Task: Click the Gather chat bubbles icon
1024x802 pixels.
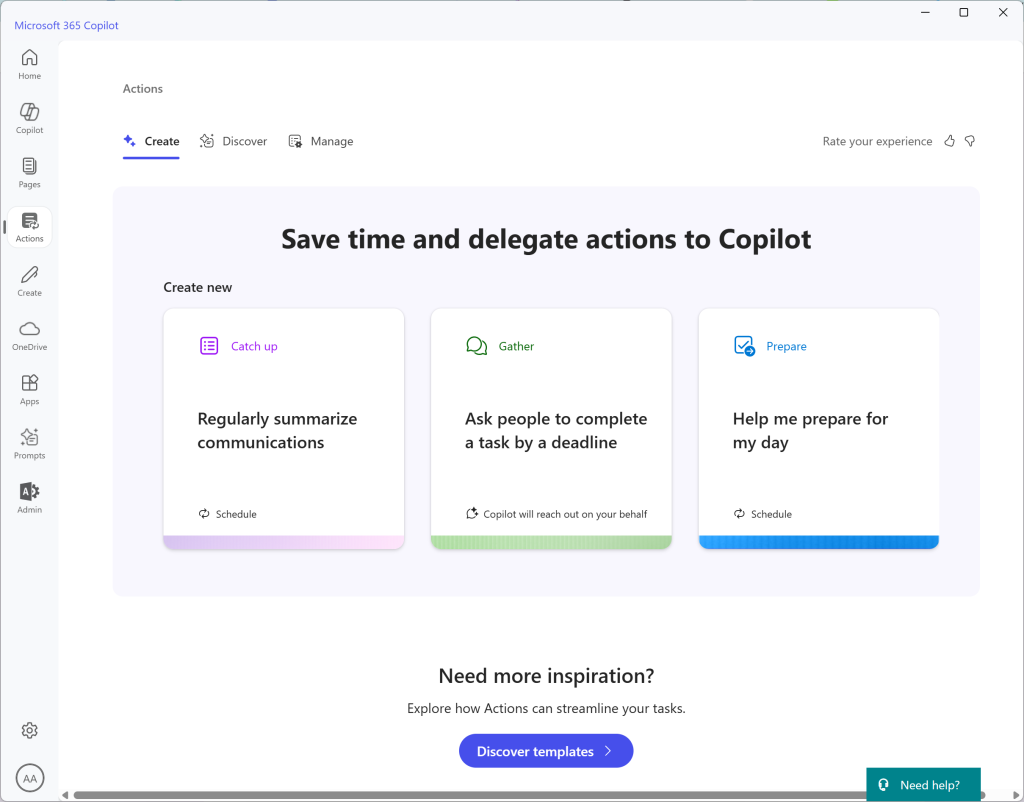Action: [477, 345]
